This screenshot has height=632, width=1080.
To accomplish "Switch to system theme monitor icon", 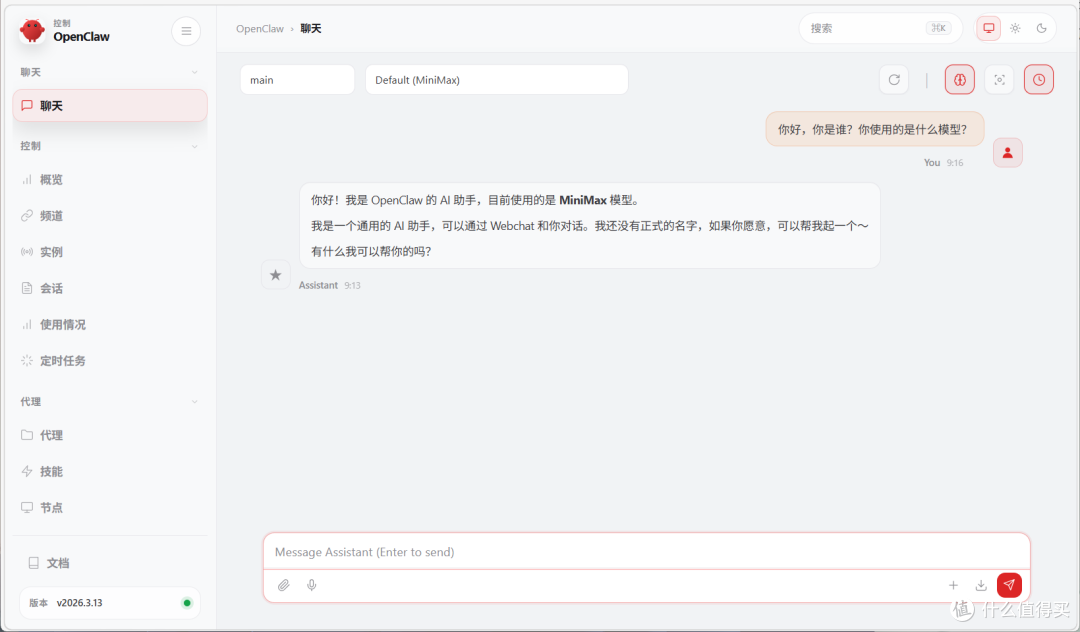I will click(988, 28).
